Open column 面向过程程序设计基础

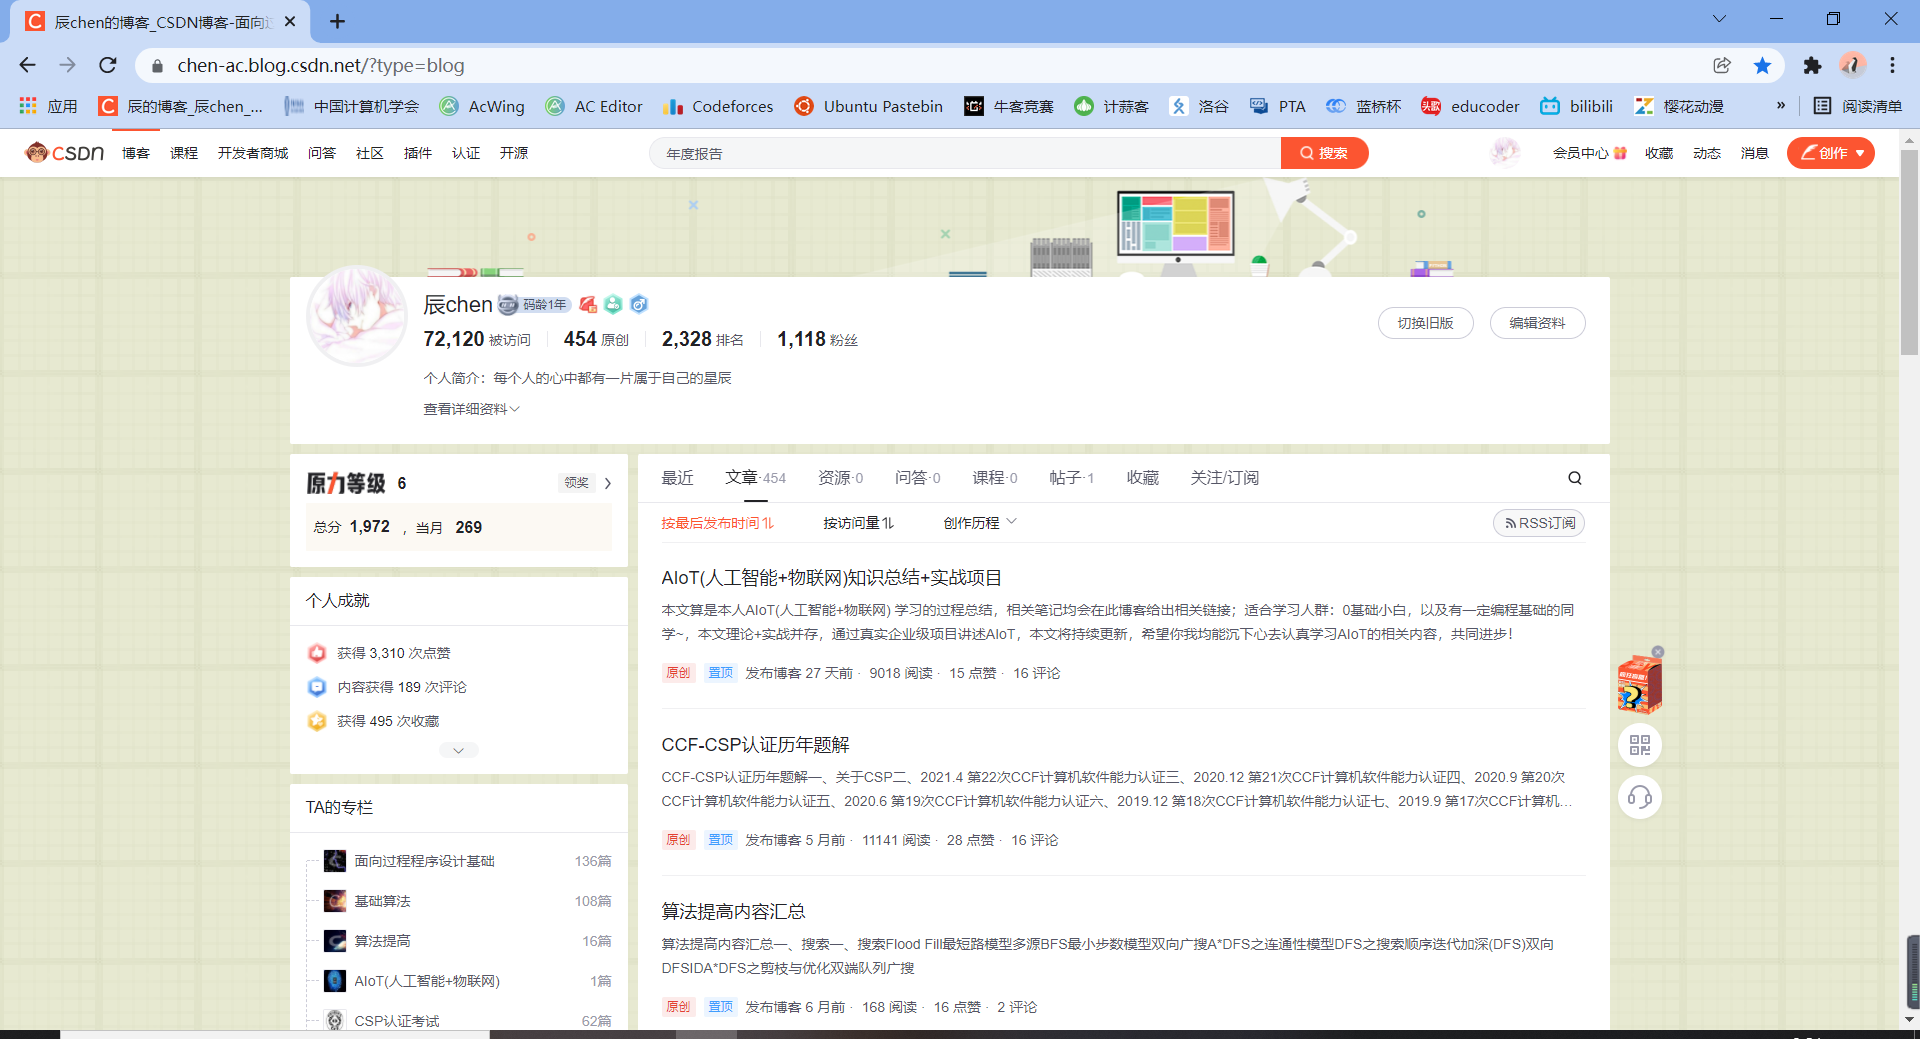pyautogui.click(x=424, y=861)
